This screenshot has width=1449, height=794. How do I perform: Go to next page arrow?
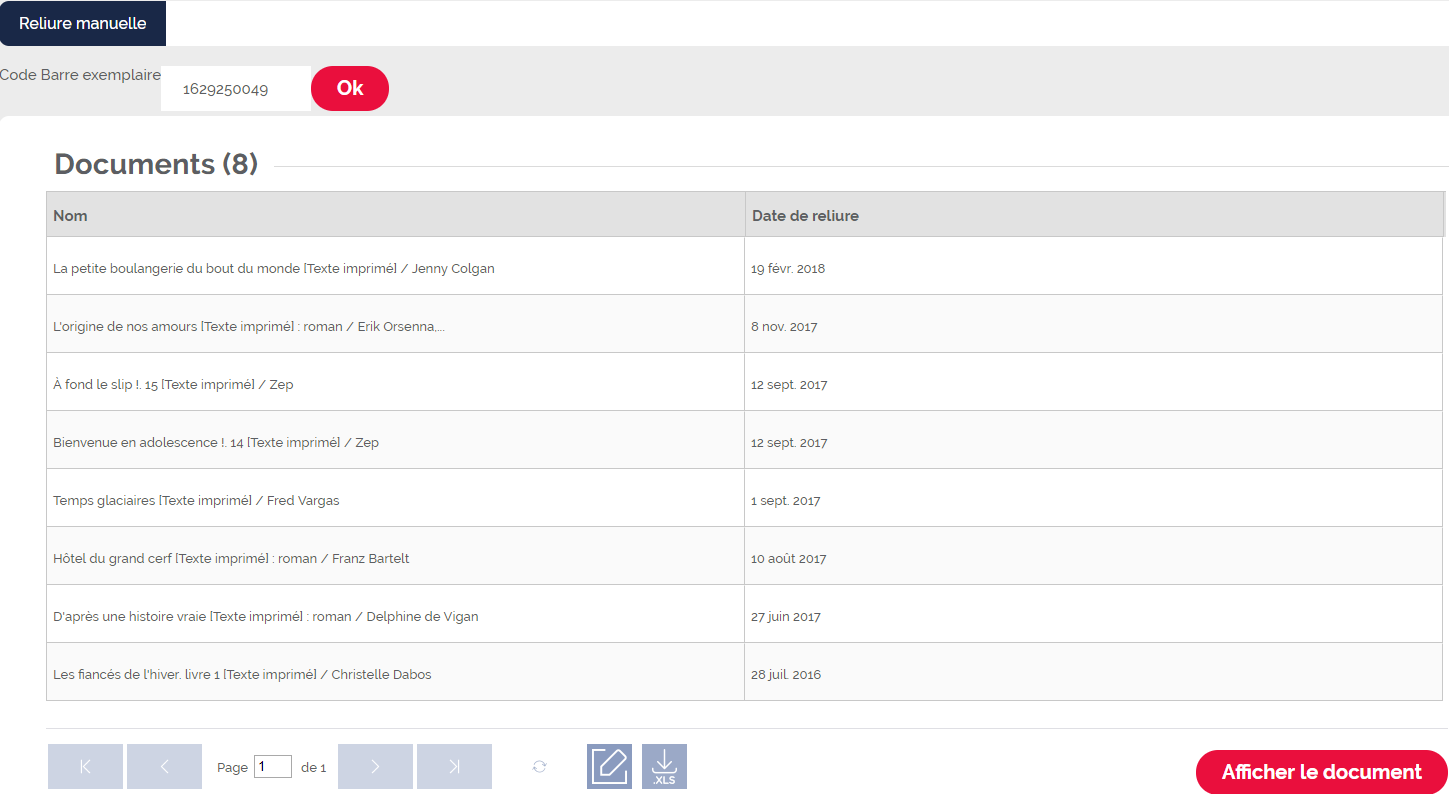pyautogui.click(x=375, y=766)
